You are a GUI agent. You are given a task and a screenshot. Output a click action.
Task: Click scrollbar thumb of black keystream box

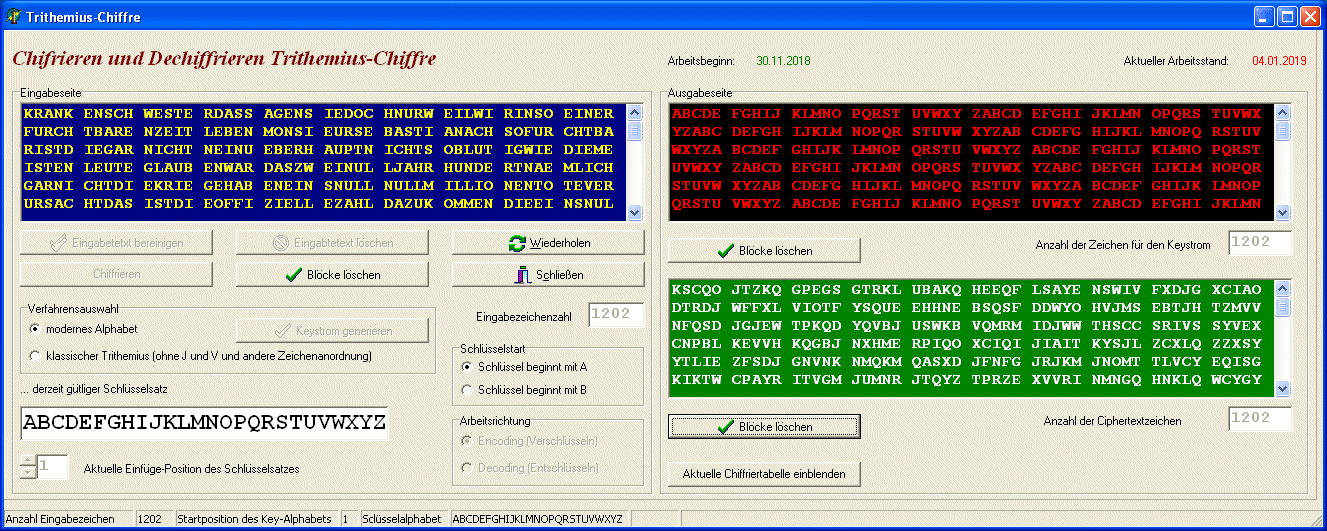tap(1283, 130)
